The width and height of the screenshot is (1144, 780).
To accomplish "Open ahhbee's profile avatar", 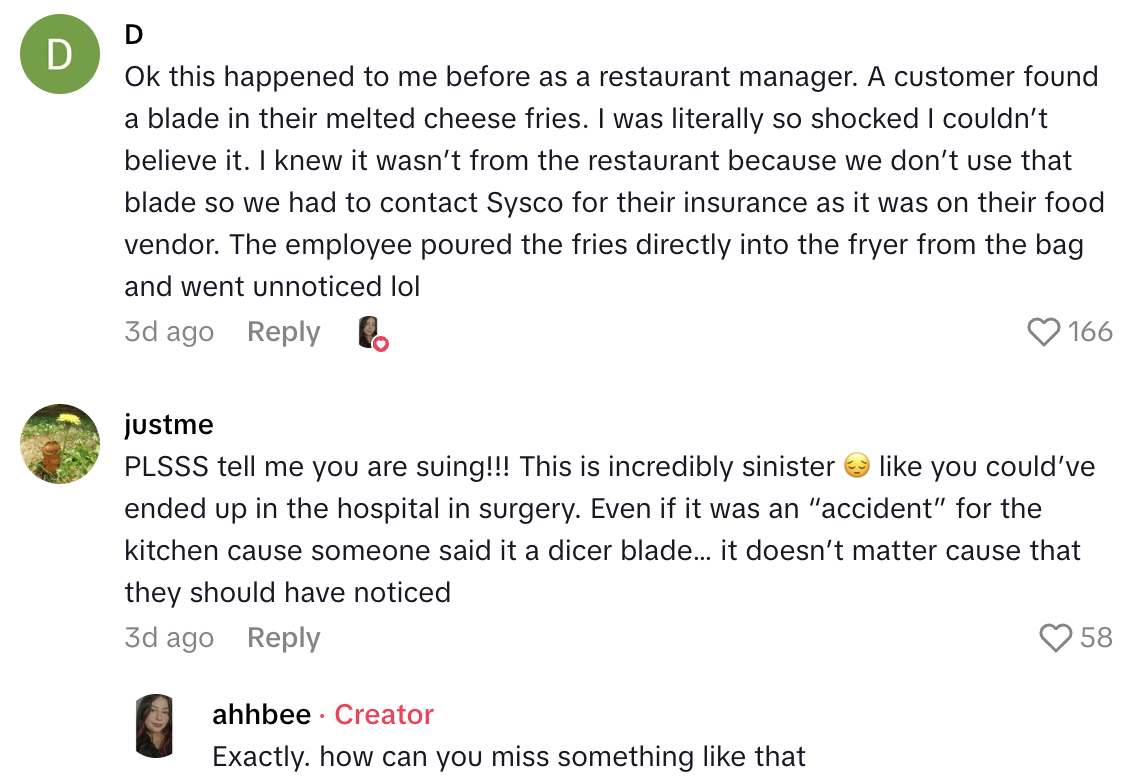I will 155,719.
